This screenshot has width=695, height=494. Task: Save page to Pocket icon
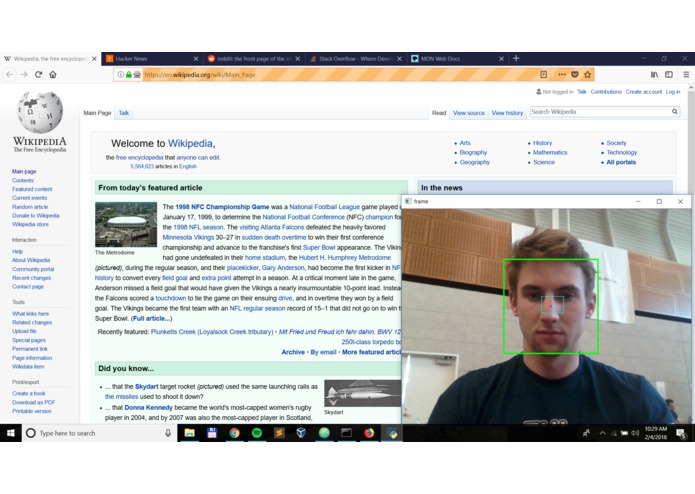pos(574,74)
